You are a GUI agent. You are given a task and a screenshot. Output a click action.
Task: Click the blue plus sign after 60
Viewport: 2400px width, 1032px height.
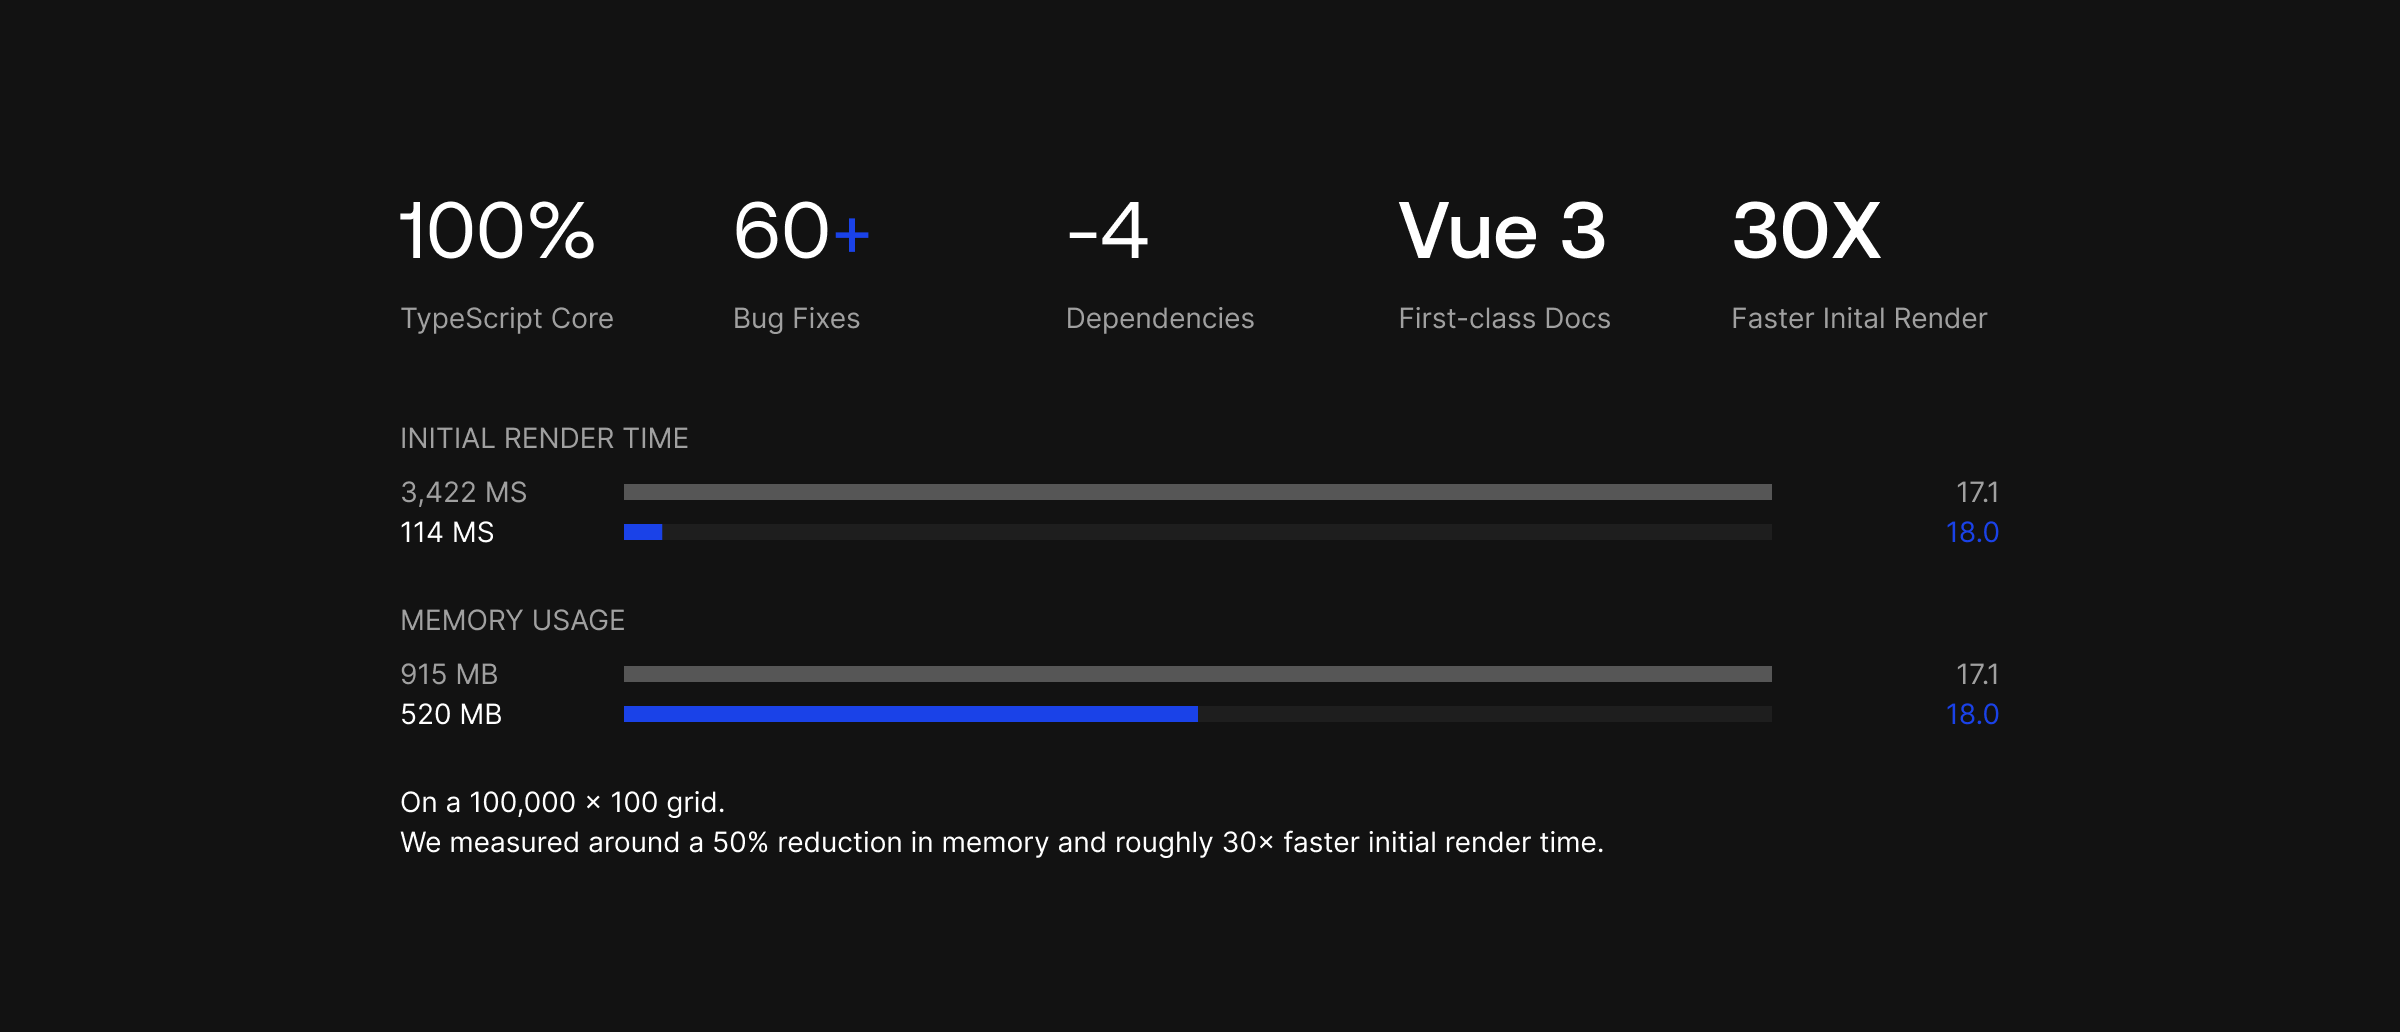[x=852, y=235]
